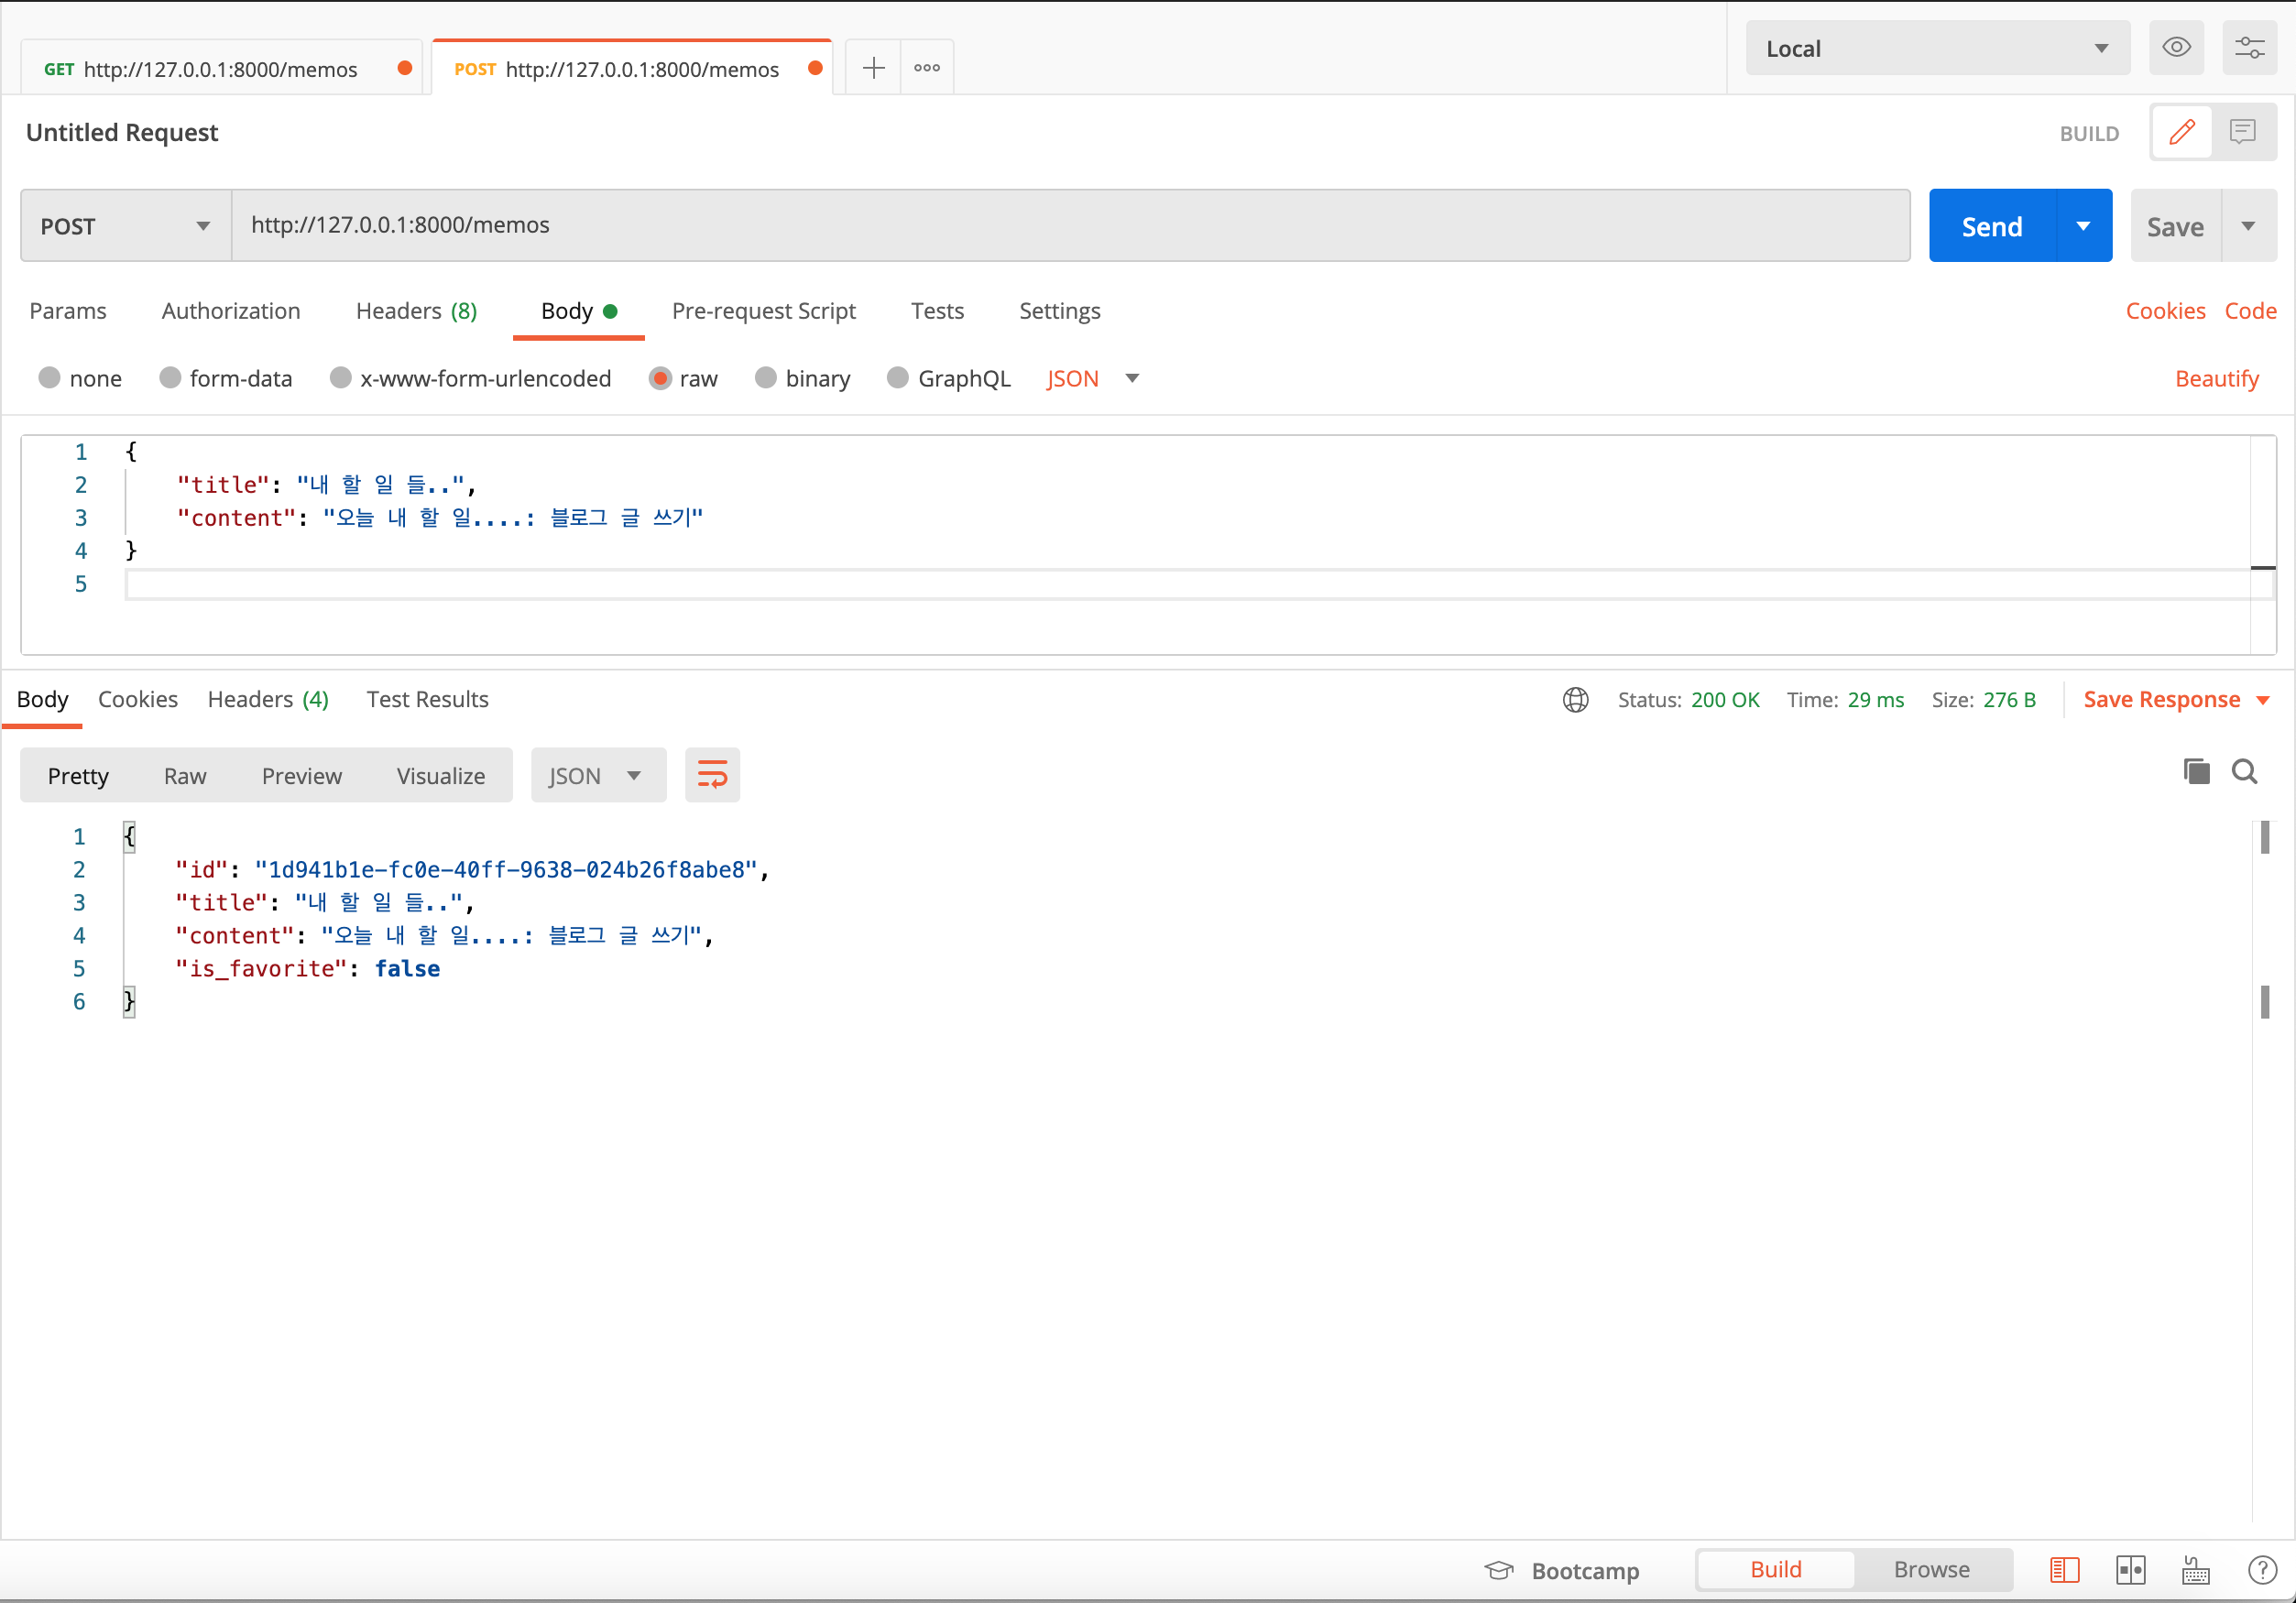This screenshot has width=2296, height=1603.
Task: Copy the response with the copy icon
Action: (2196, 771)
